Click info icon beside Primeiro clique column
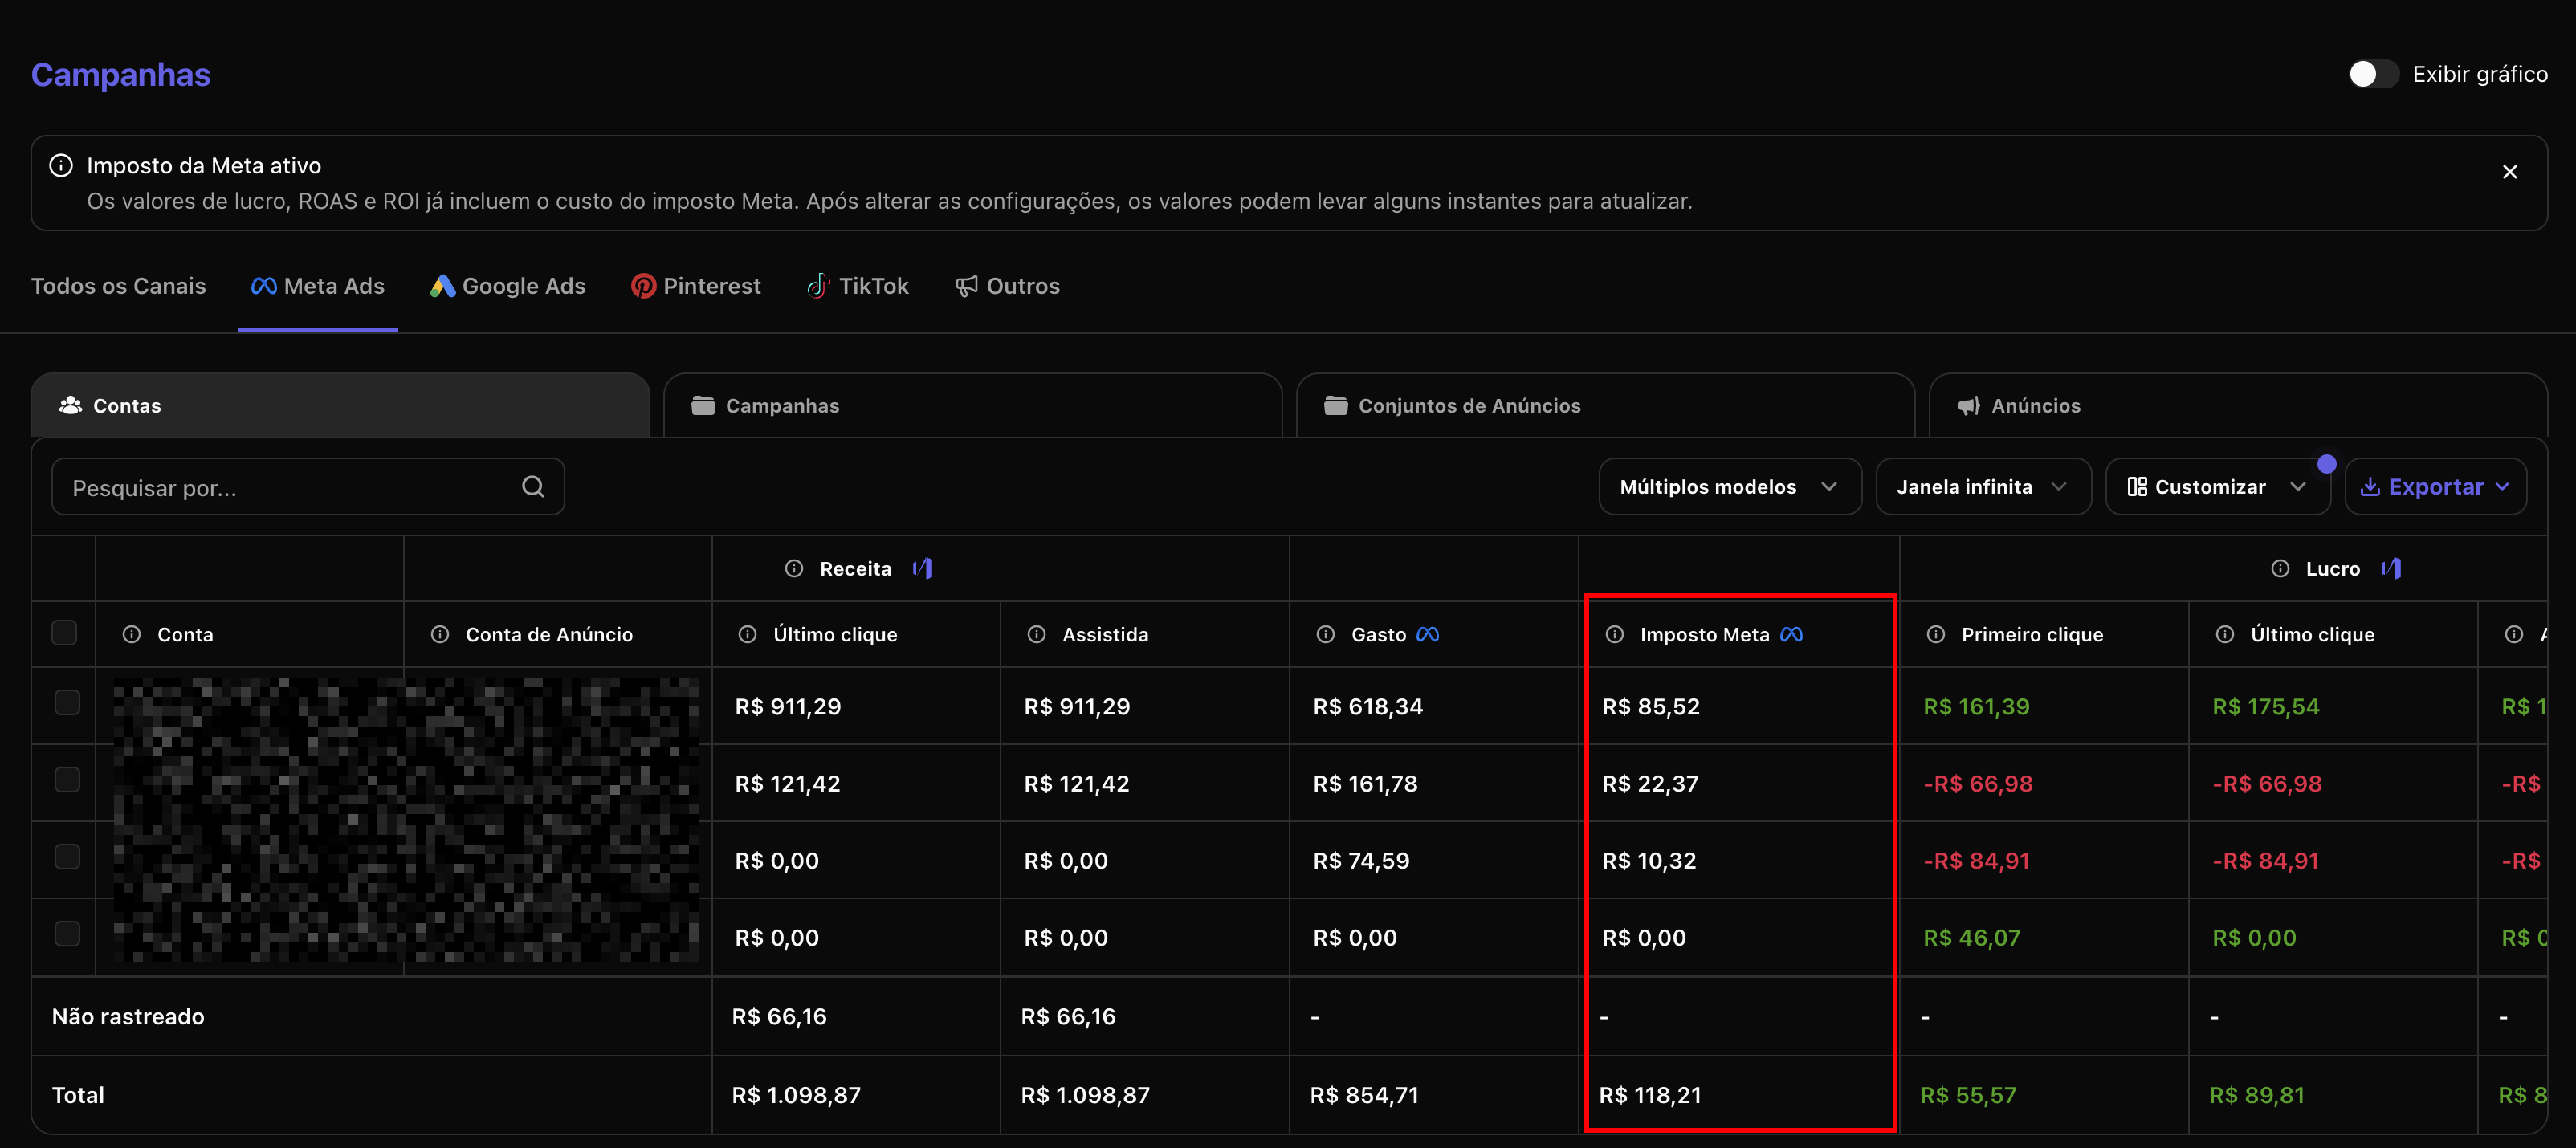Screen dimensions: 2576x1148 click(x=1935, y=634)
